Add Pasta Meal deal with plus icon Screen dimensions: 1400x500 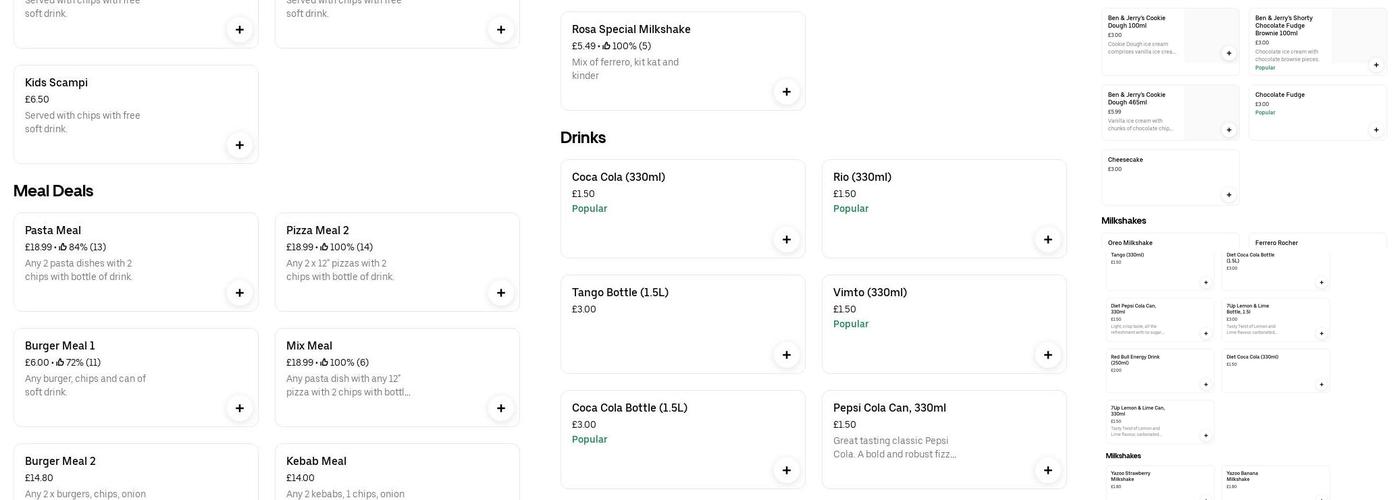tap(239, 293)
